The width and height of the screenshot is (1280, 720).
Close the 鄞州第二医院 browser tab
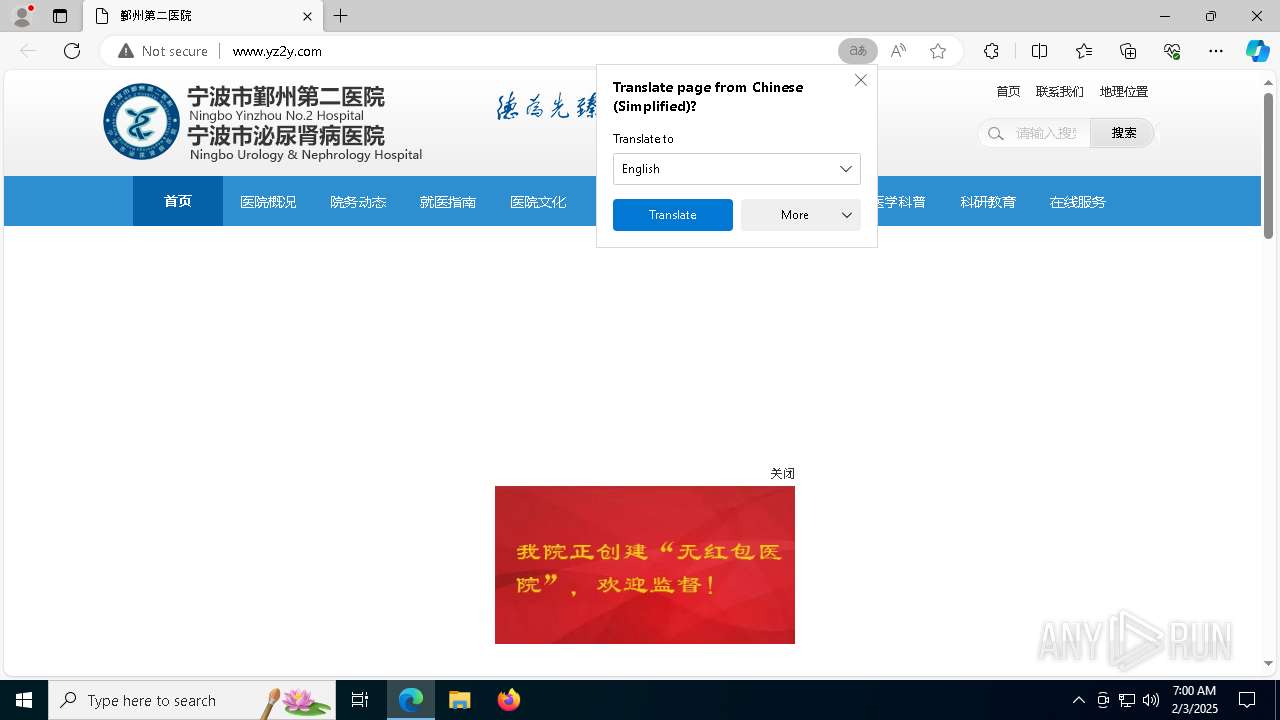click(307, 16)
